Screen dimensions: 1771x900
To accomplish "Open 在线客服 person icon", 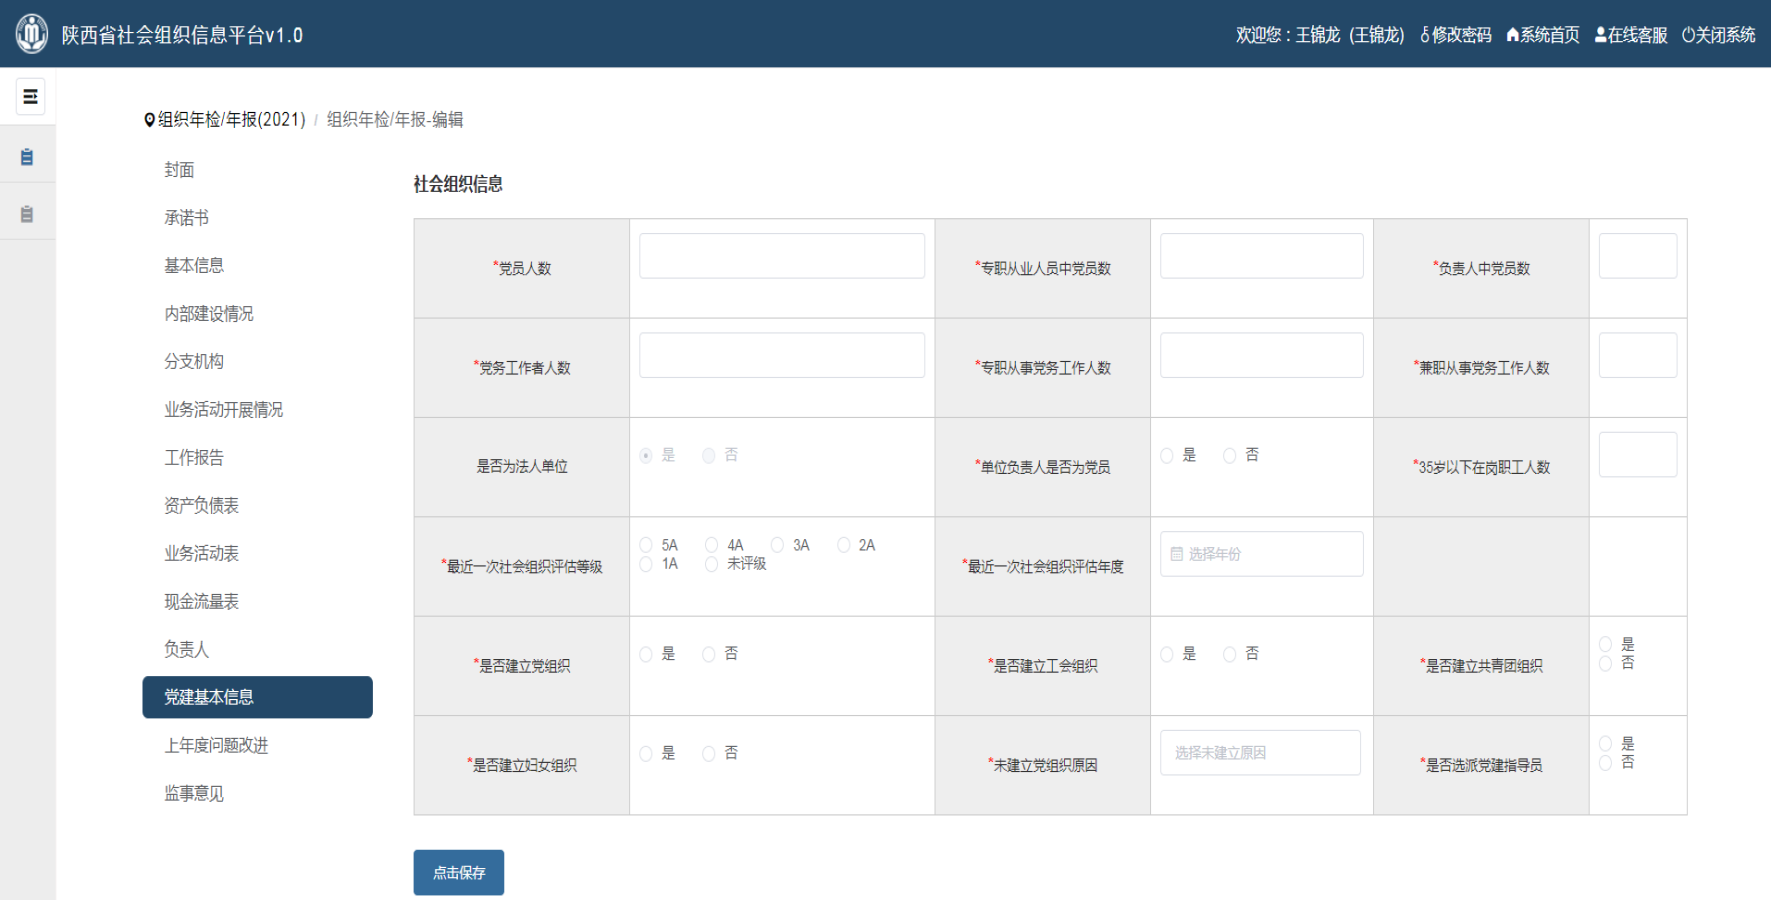I will tap(1600, 35).
